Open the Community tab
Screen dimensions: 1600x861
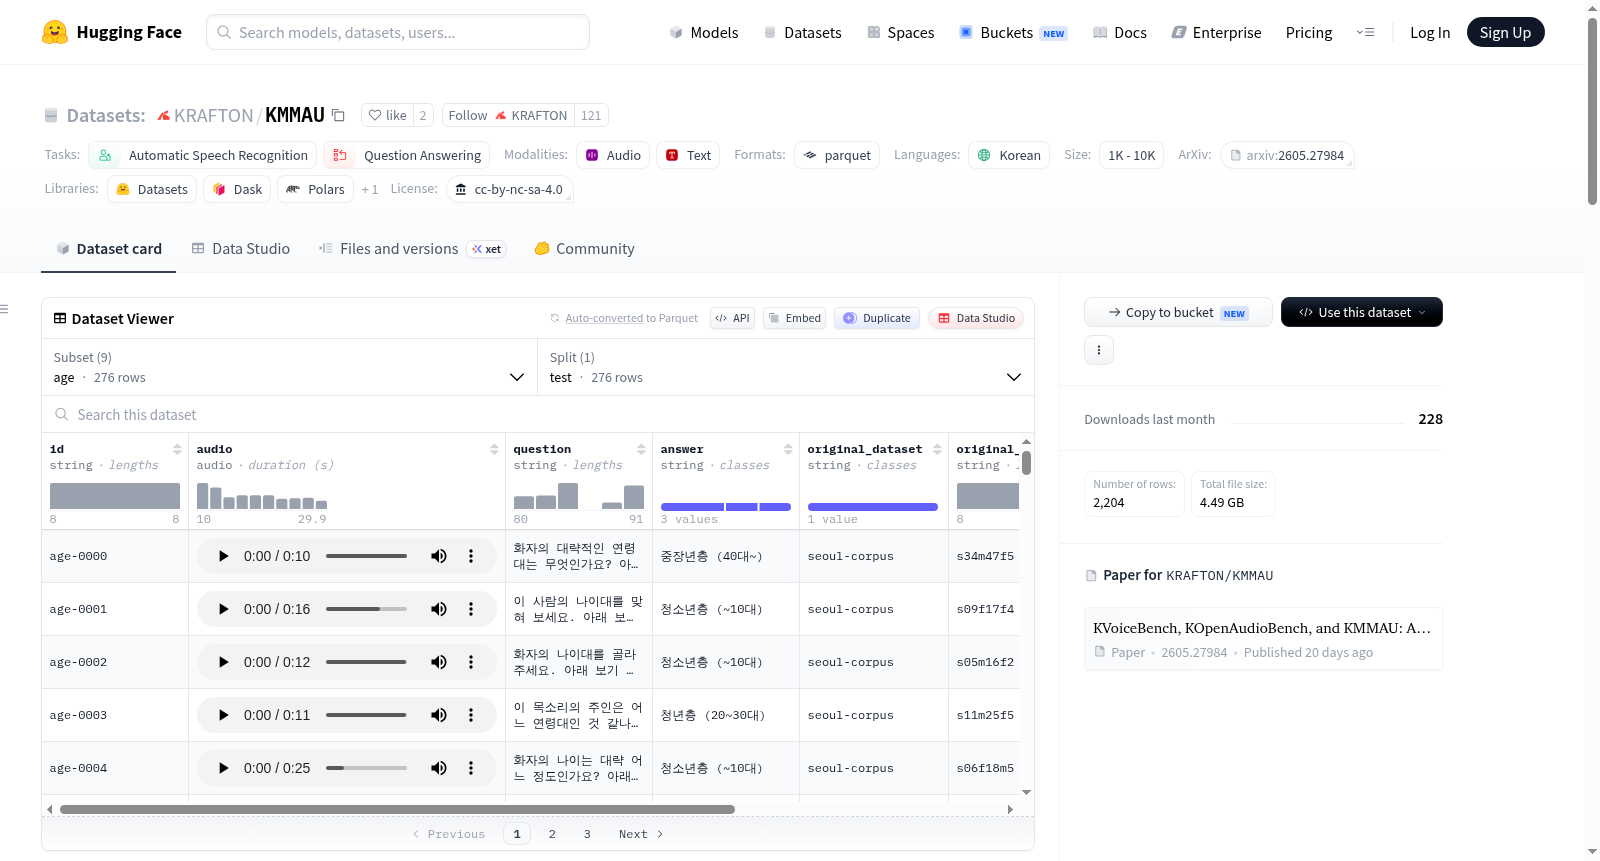[x=584, y=249]
